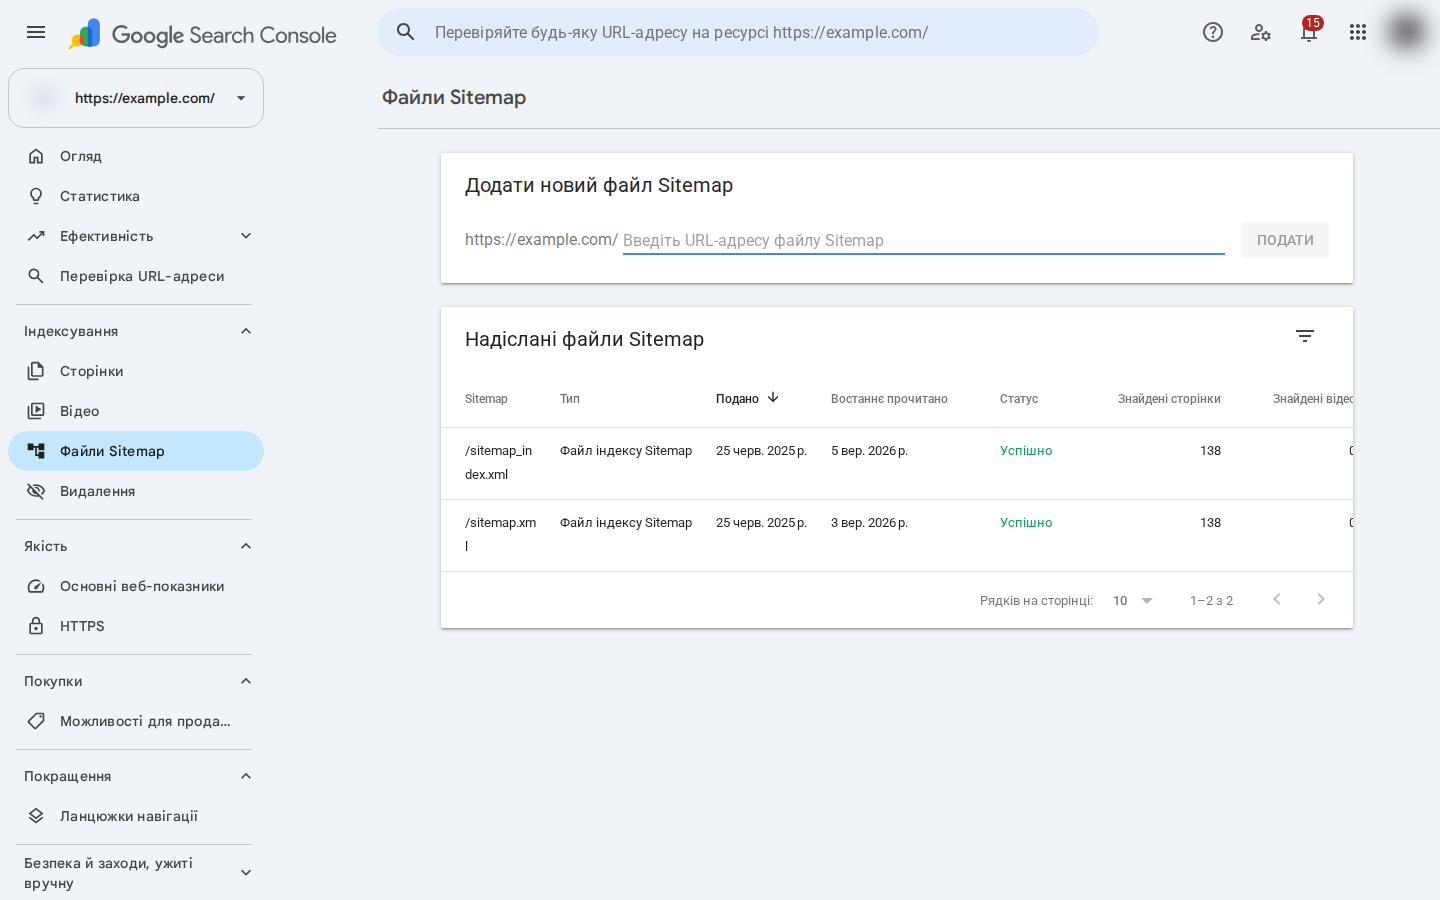
Task: Click the HTTPS lock icon
Action: point(36,626)
